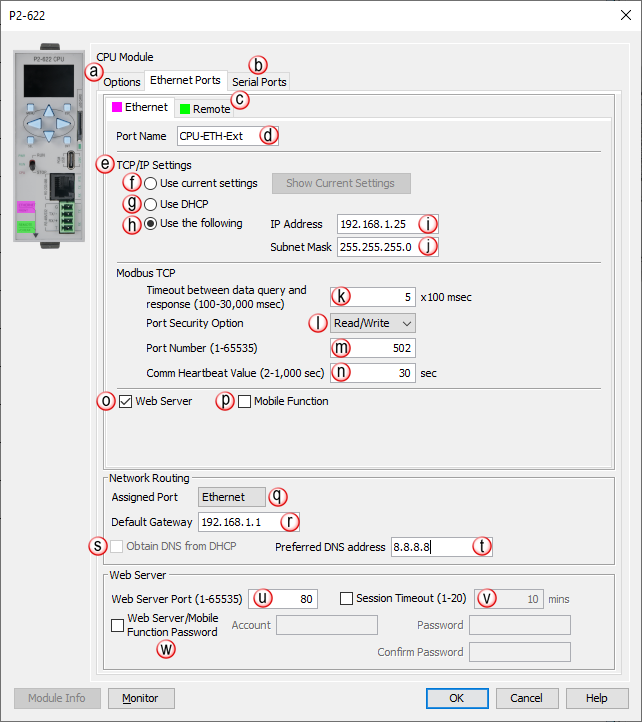
Task: Open the Serial Ports tab
Action: point(259,82)
